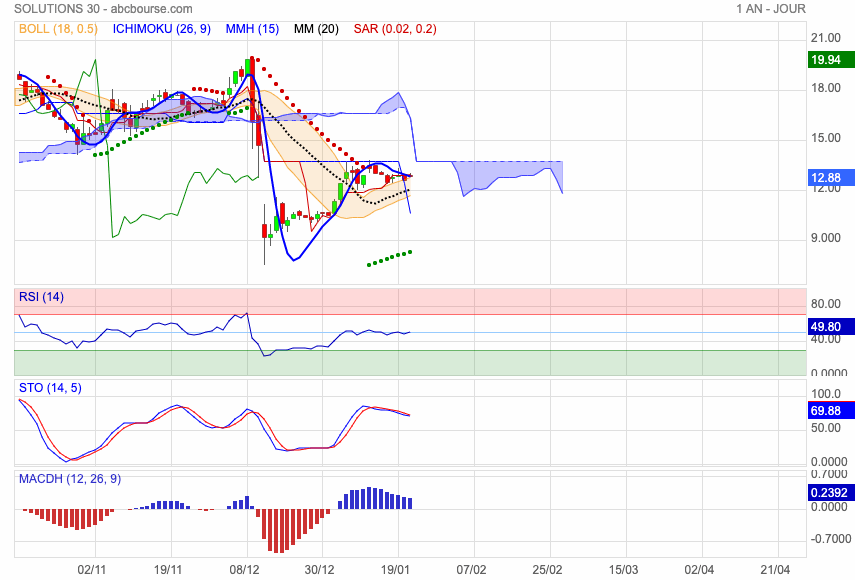Click the 49.80 RSI value tag

click(830, 327)
